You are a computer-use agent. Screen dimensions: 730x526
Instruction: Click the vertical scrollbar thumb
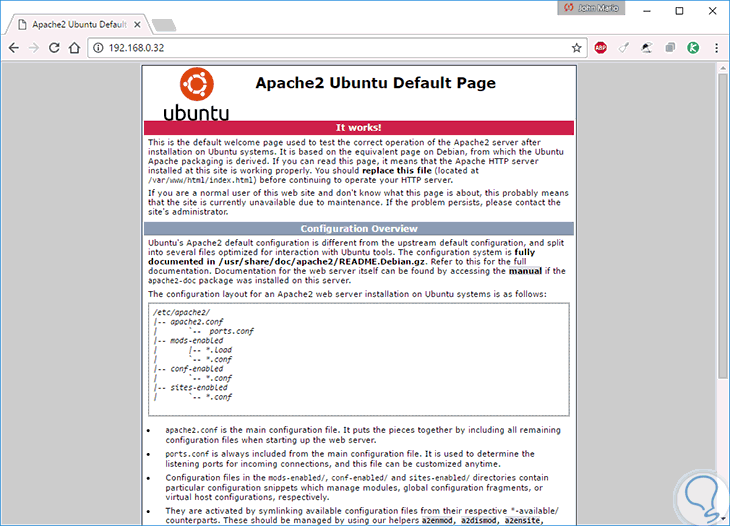723,226
